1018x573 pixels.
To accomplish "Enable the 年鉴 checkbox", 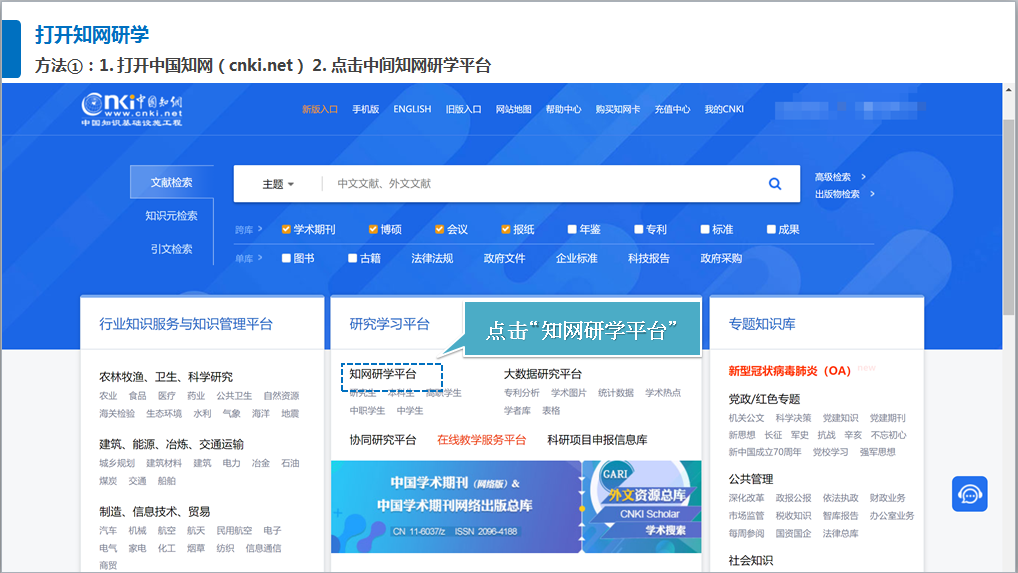I will point(572,229).
